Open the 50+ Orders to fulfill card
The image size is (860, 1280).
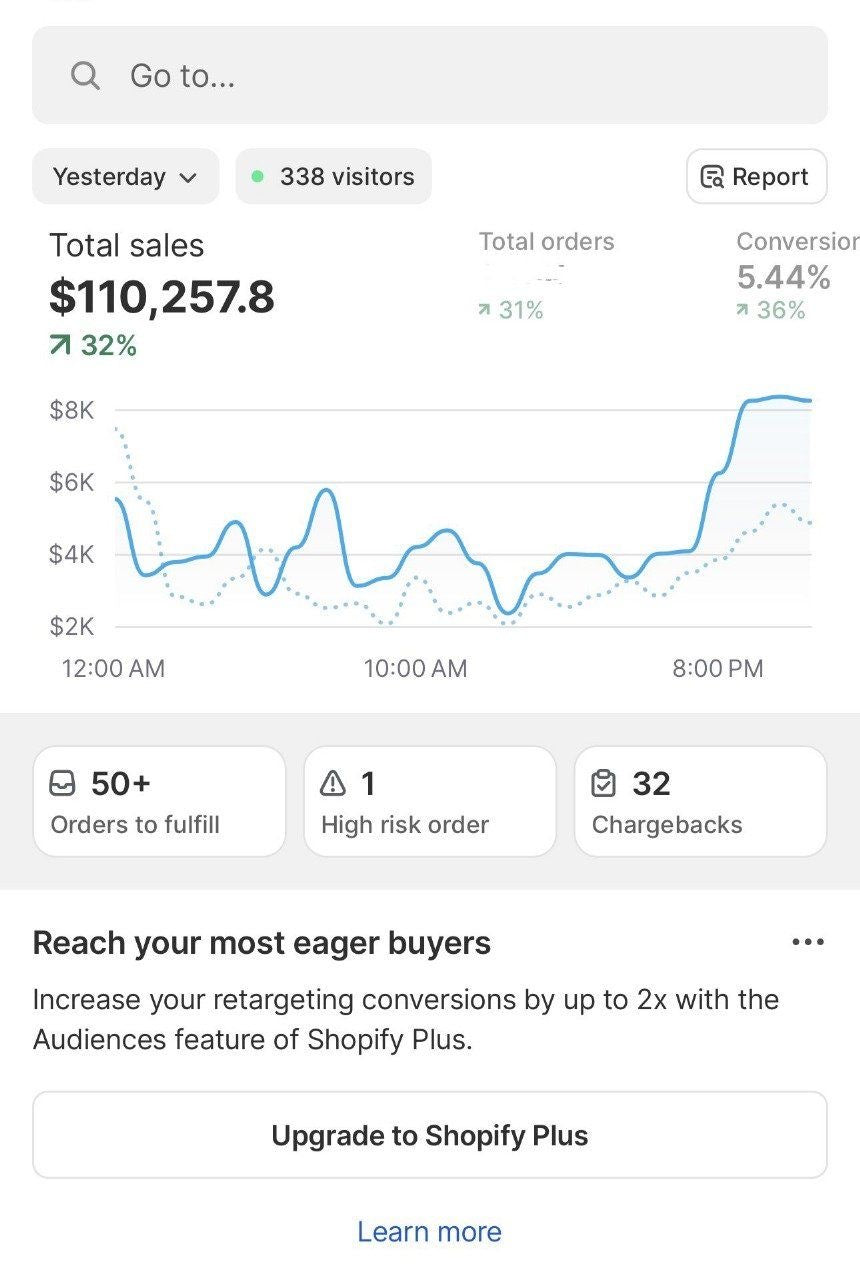159,802
